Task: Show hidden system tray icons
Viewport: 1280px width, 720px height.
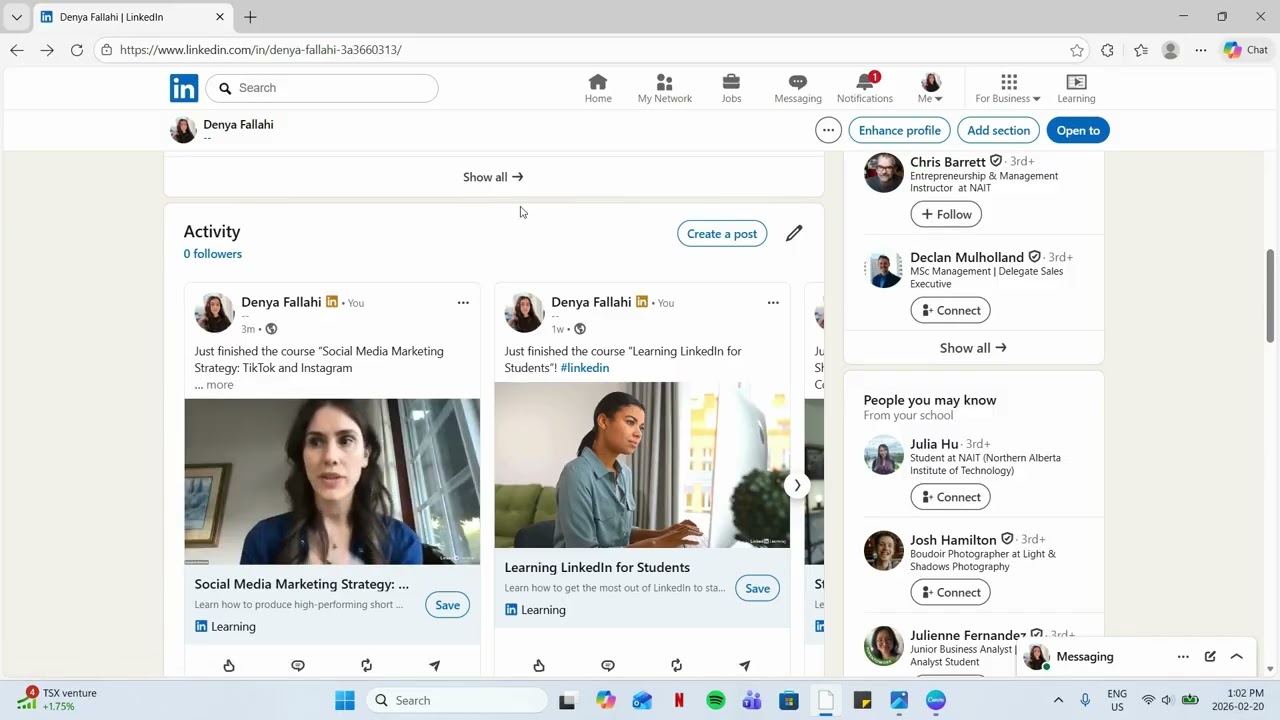Action: [1058, 700]
